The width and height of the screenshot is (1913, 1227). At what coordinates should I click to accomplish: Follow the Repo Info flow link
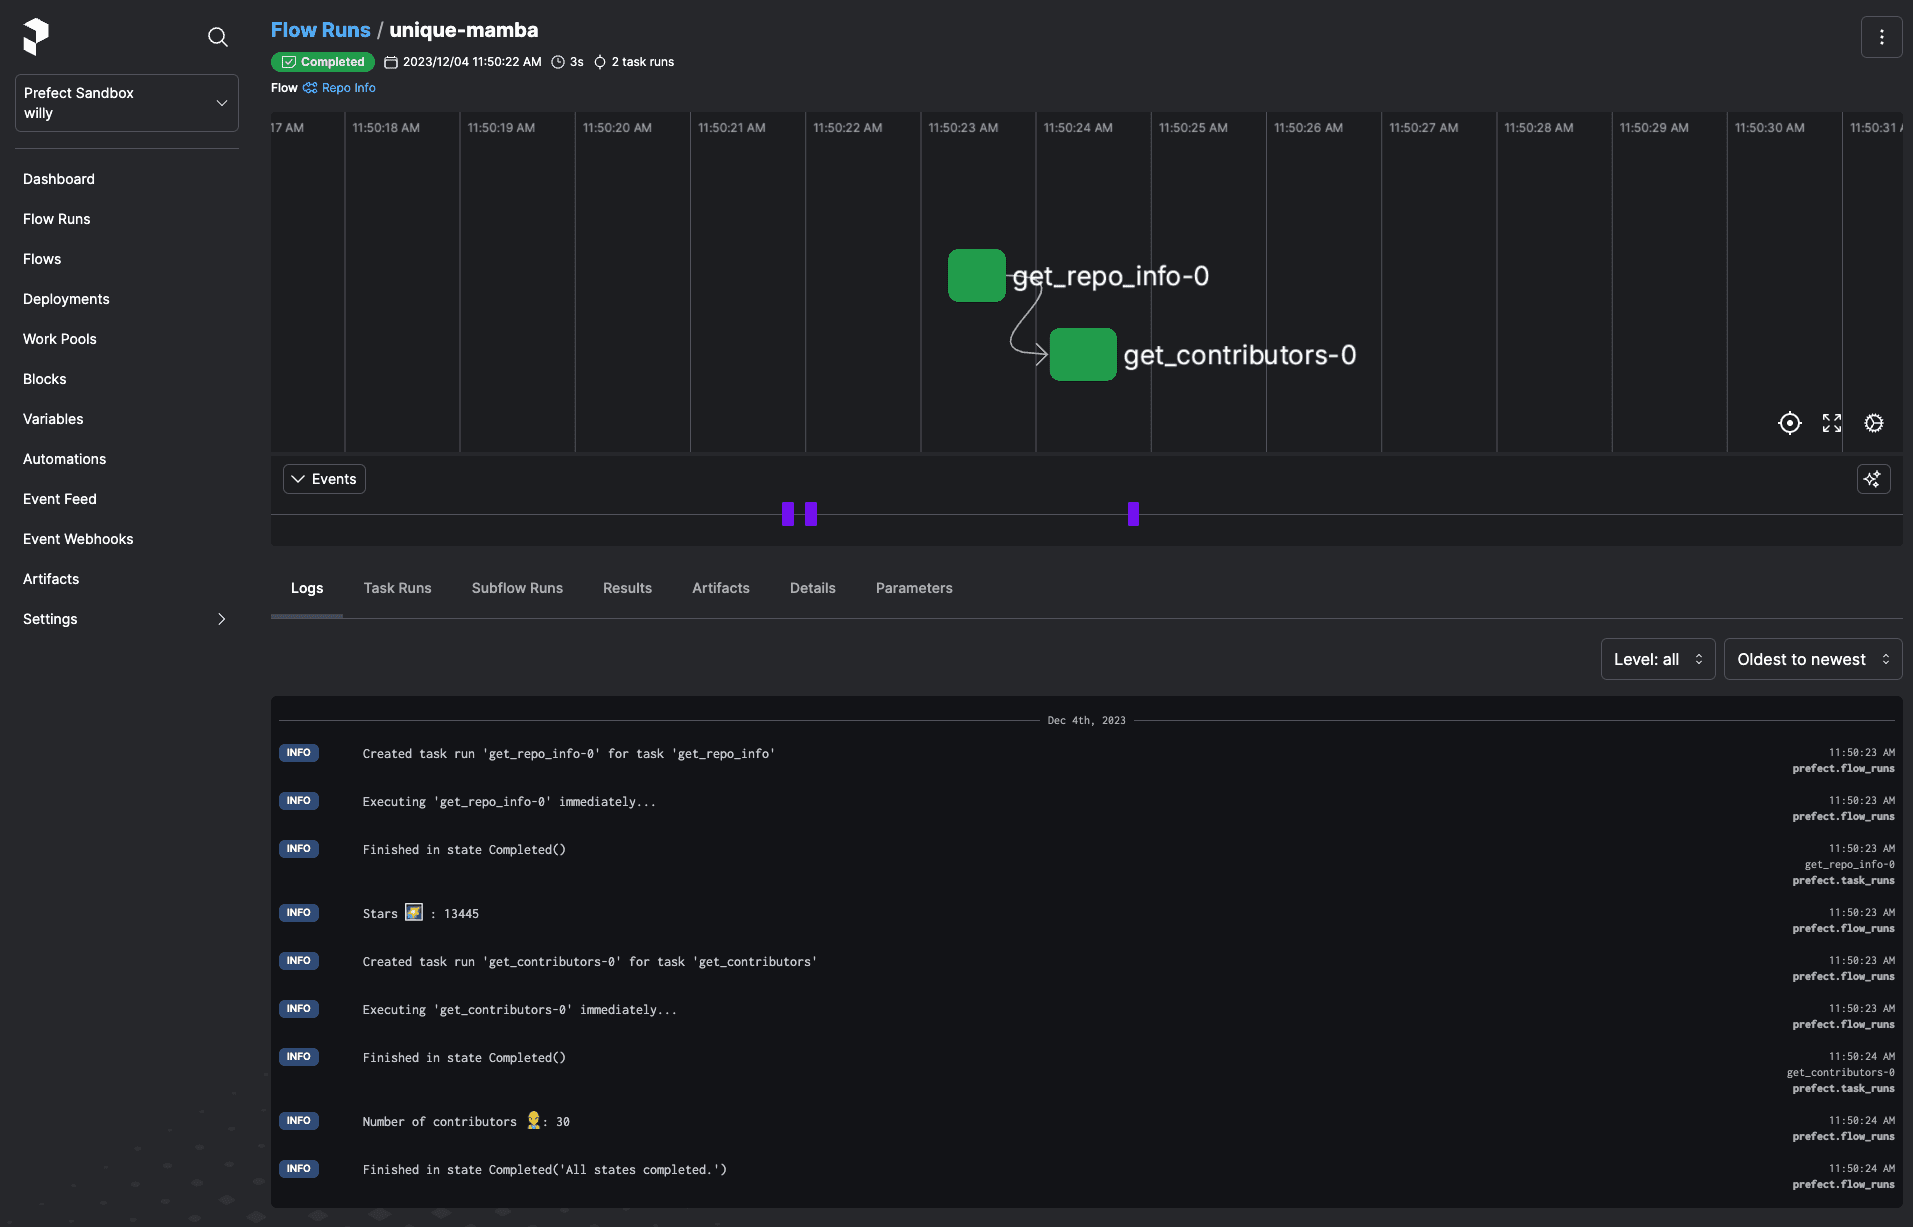[348, 88]
